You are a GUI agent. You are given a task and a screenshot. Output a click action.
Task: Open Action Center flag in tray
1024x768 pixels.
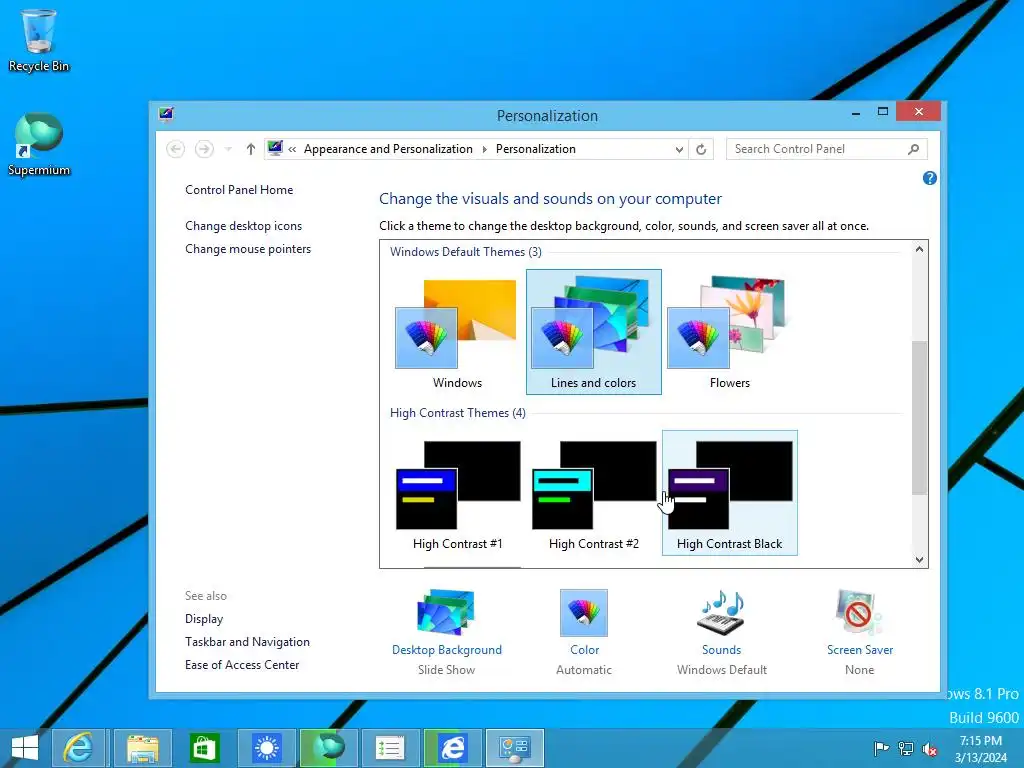(x=881, y=748)
